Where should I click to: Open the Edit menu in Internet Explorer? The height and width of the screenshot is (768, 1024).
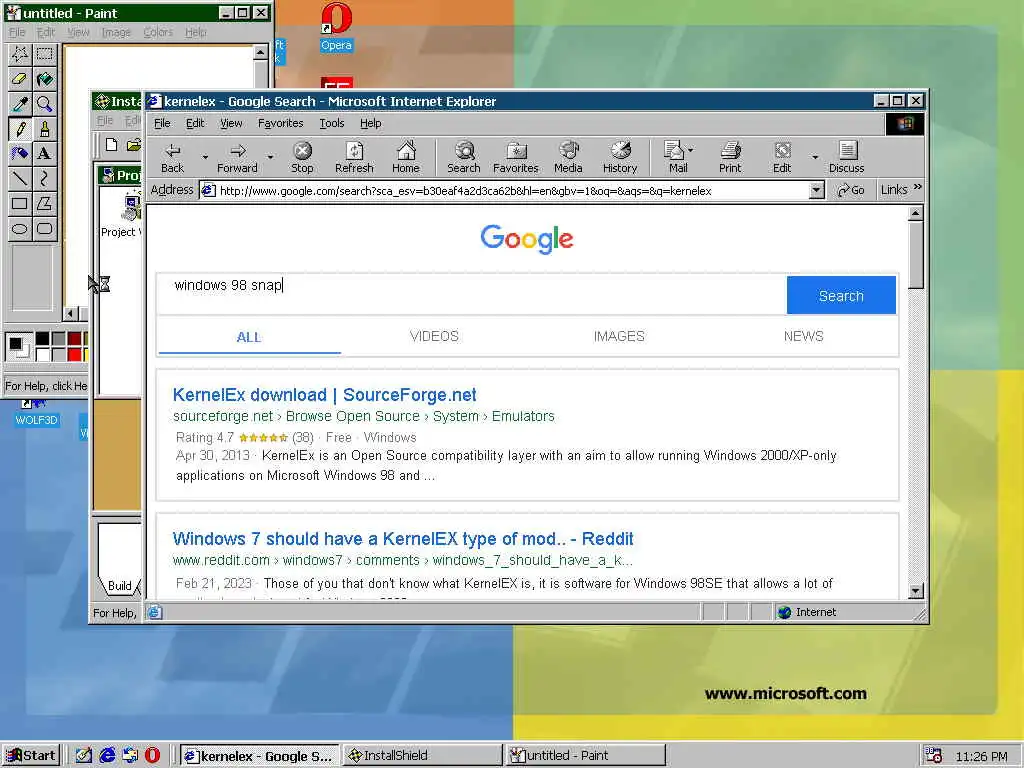point(195,123)
